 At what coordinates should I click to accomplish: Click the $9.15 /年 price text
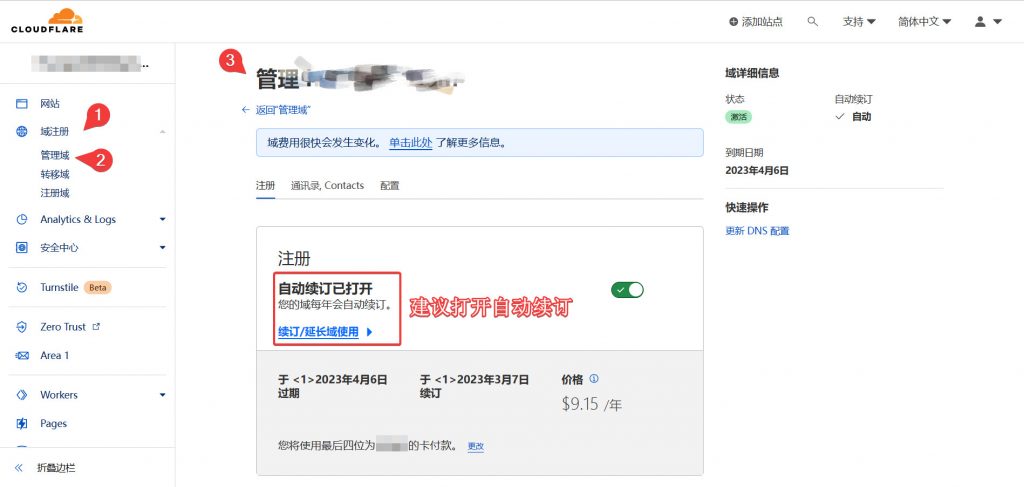592,404
